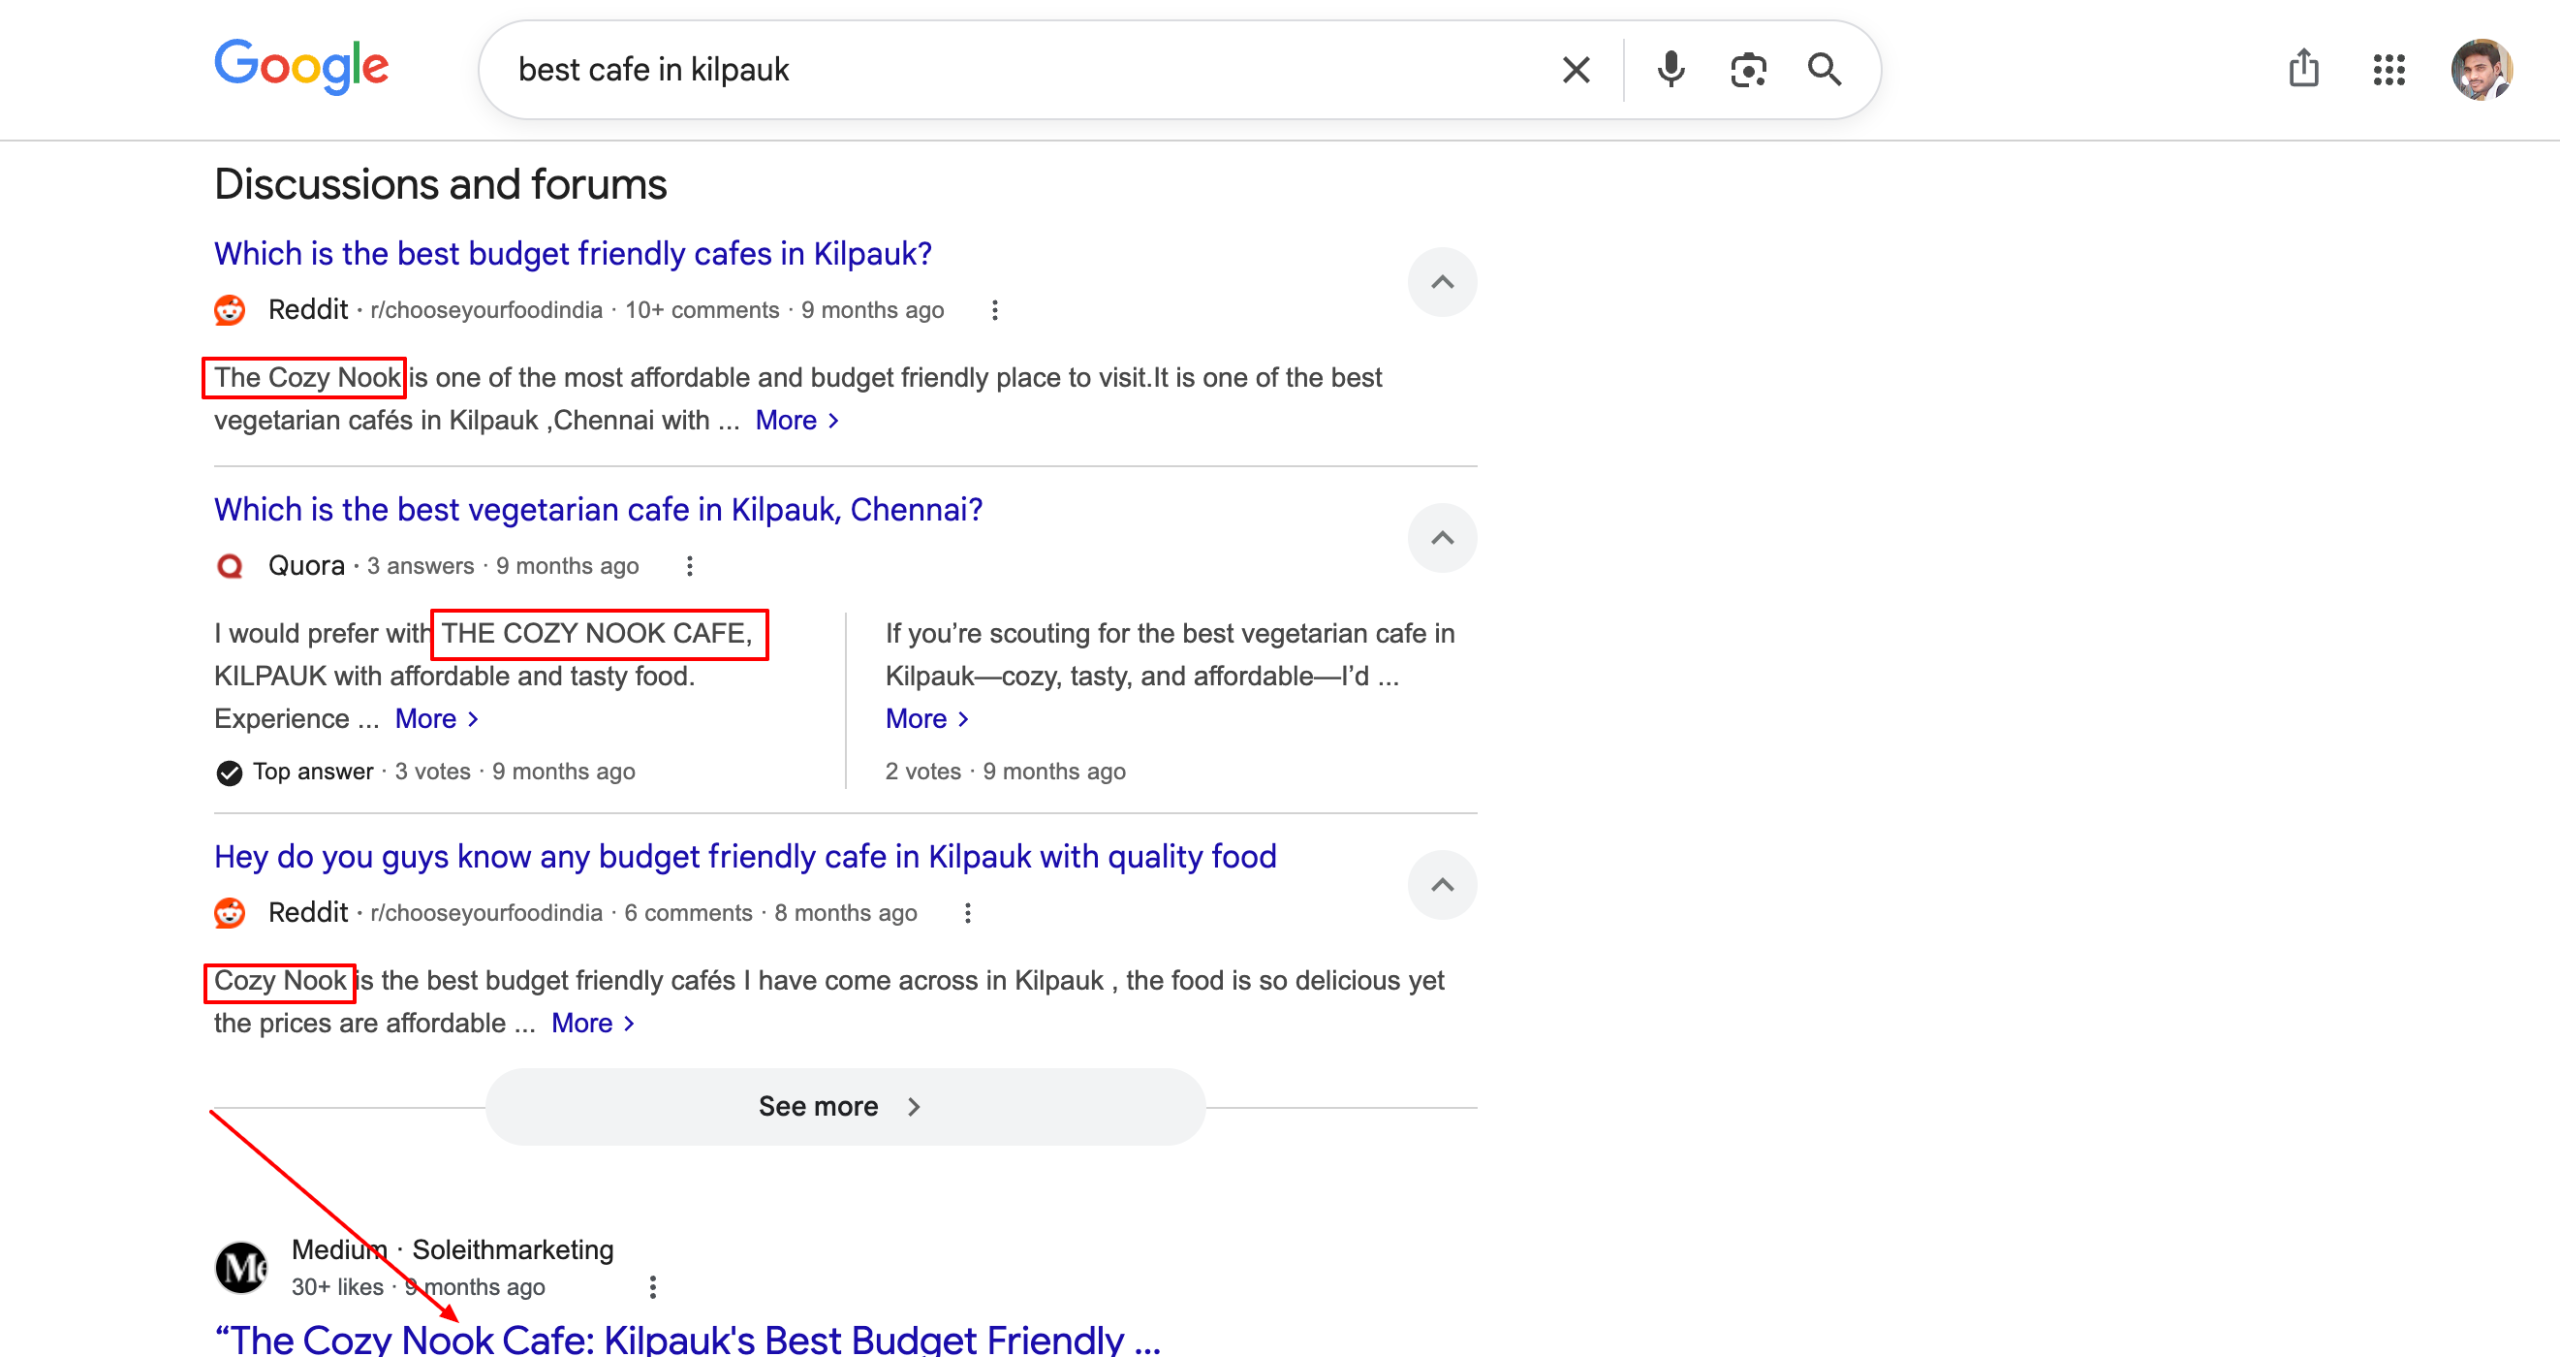Click 'r/chooseyourfoodindia · 10+ comments' text
The height and width of the screenshot is (1357, 2560).
tap(574, 311)
